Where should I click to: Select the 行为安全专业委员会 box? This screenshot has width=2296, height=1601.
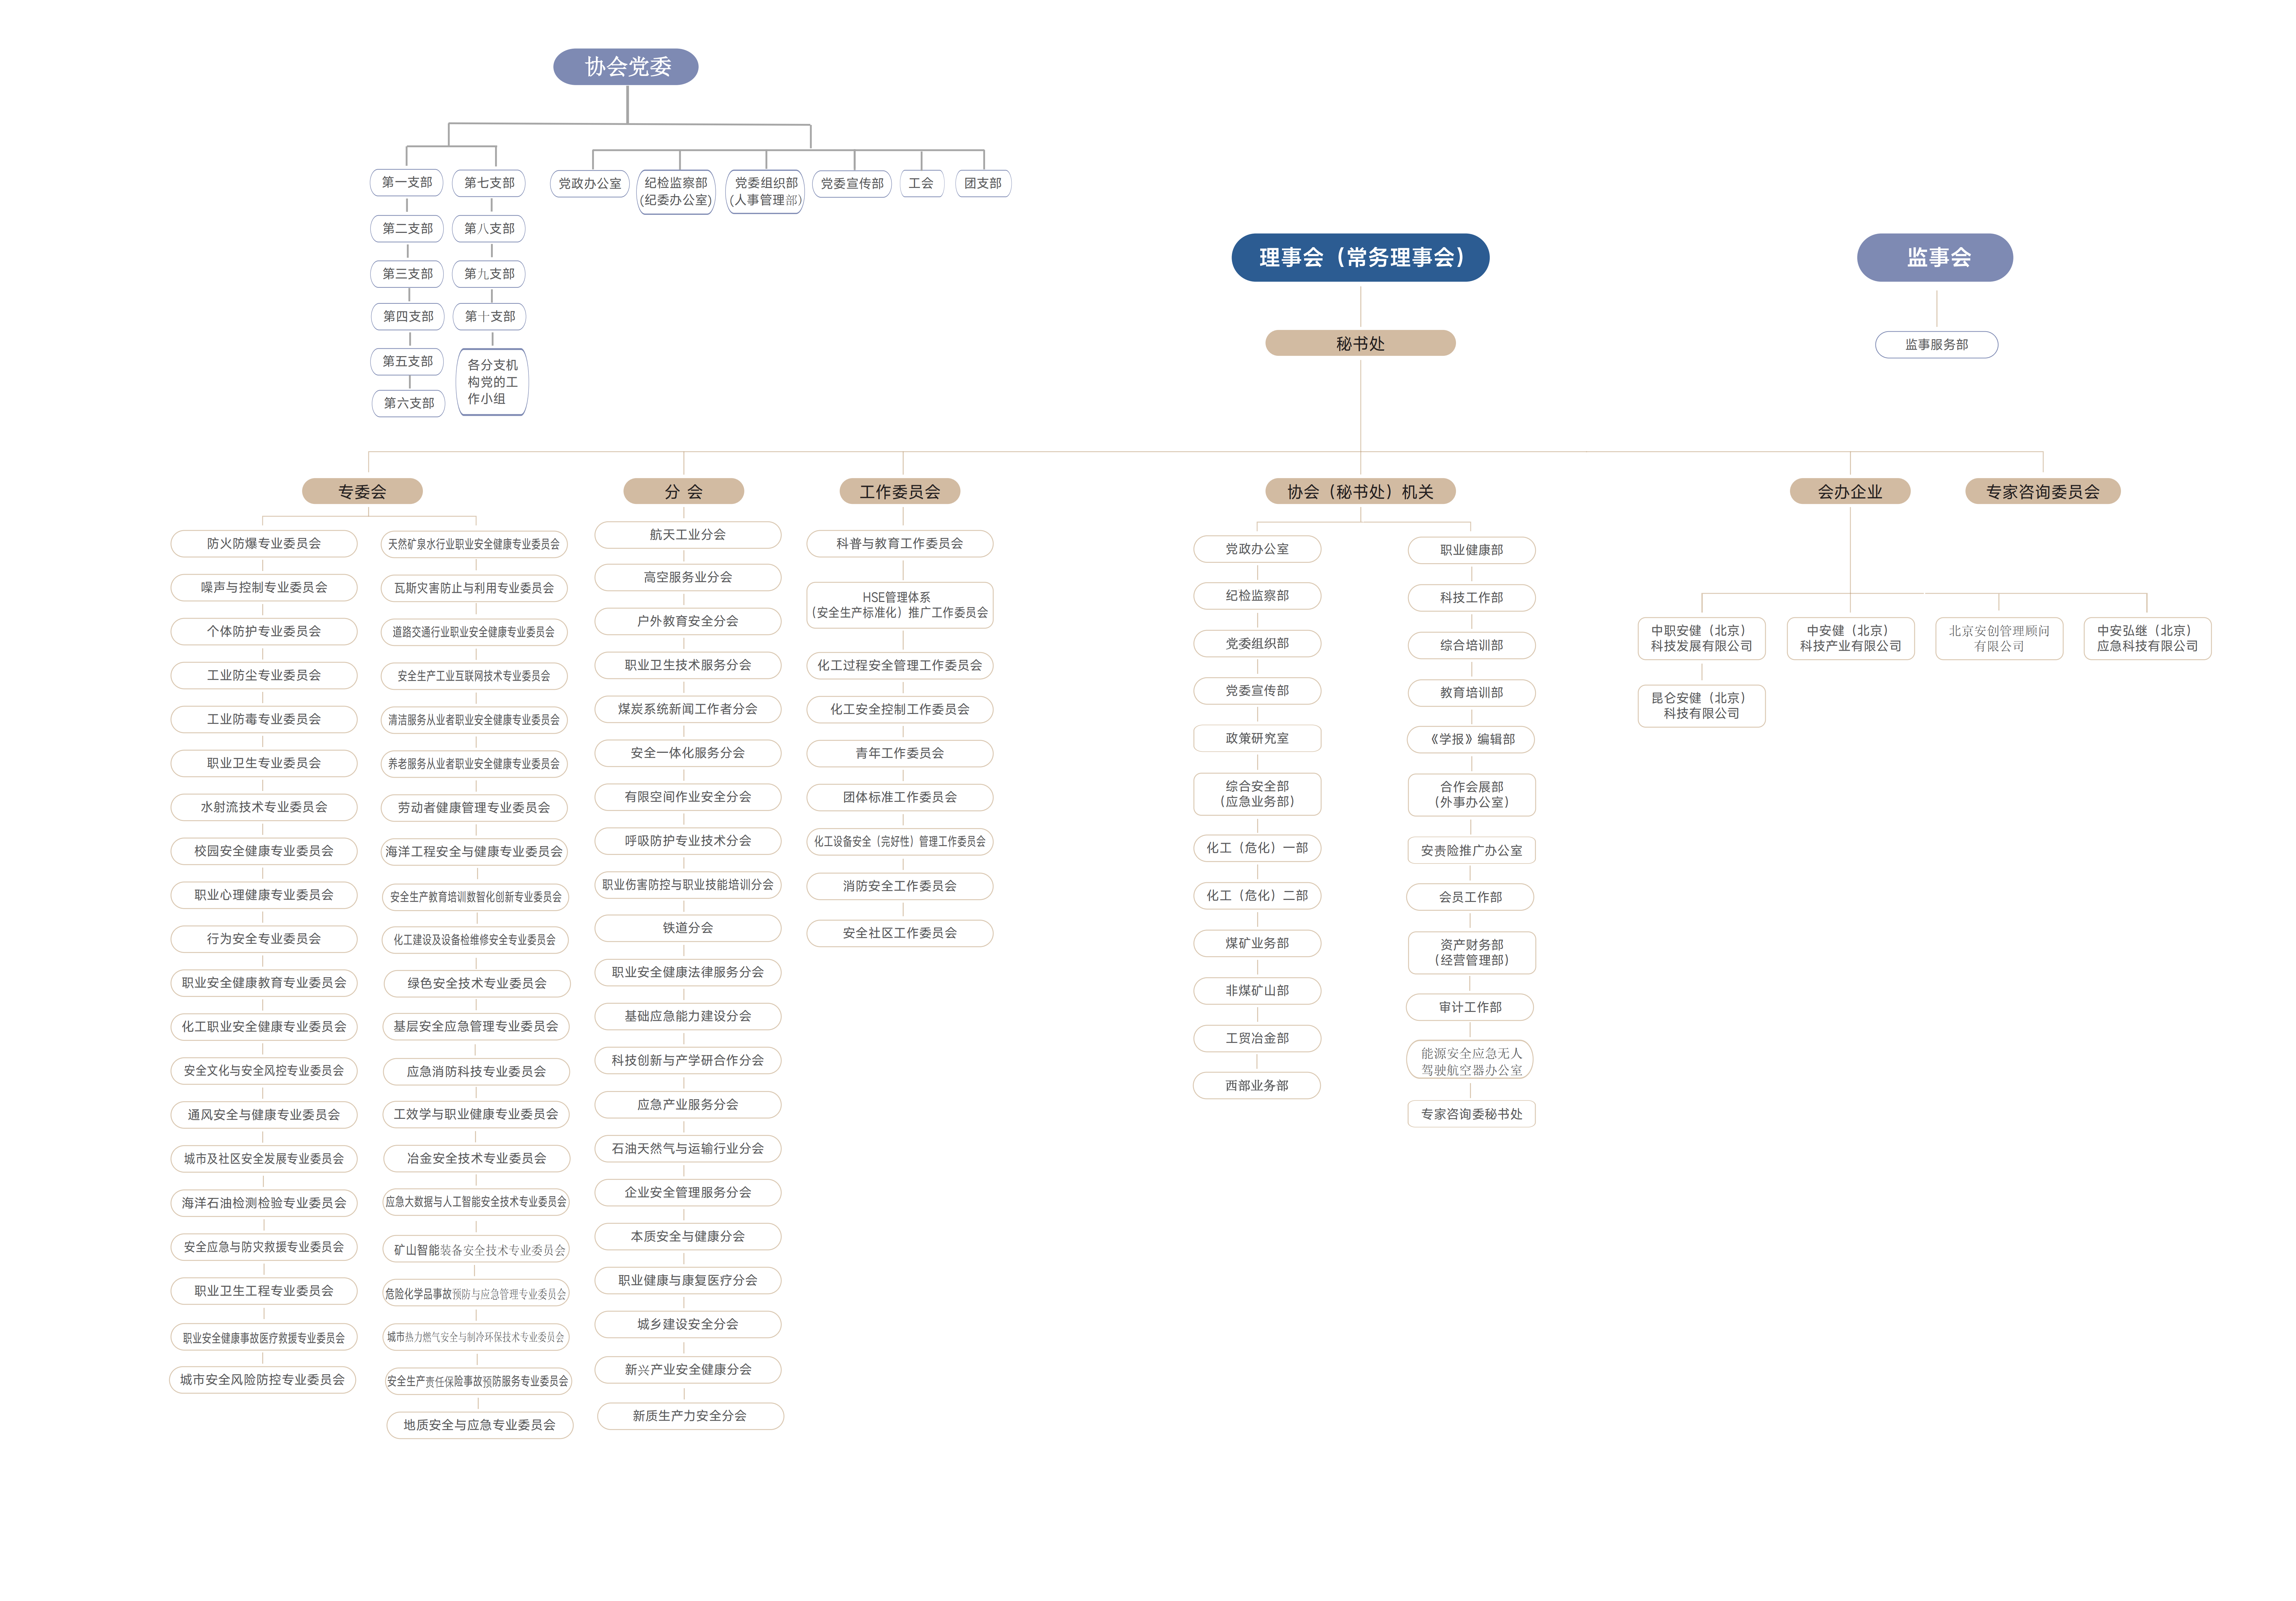(264, 939)
